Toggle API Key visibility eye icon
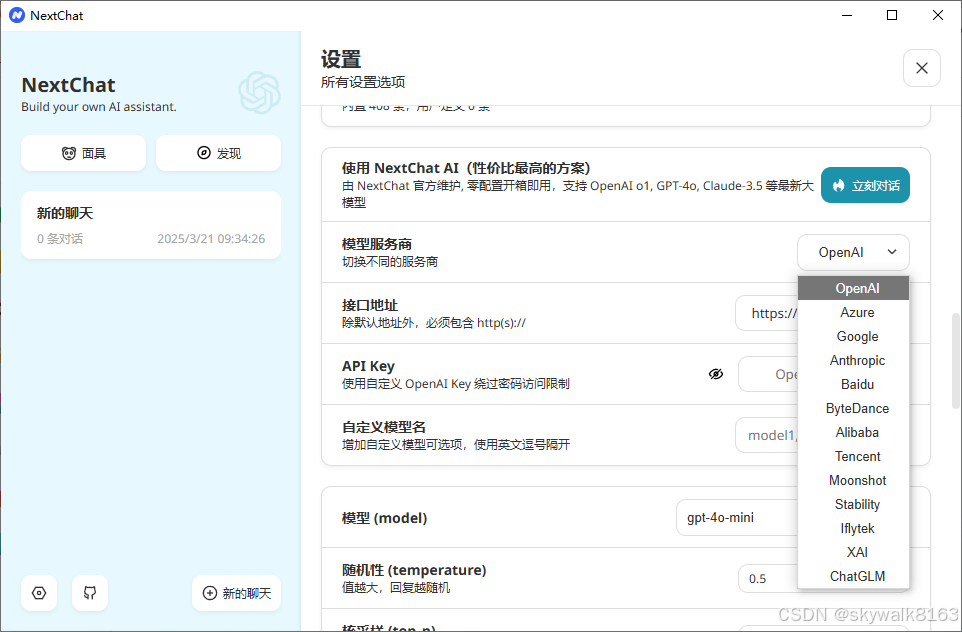This screenshot has width=962, height=632. point(715,374)
